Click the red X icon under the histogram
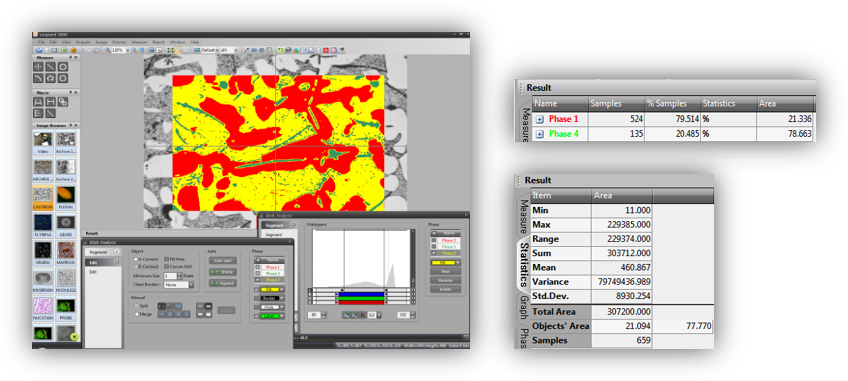The width and height of the screenshot is (848, 381). tap(362, 315)
